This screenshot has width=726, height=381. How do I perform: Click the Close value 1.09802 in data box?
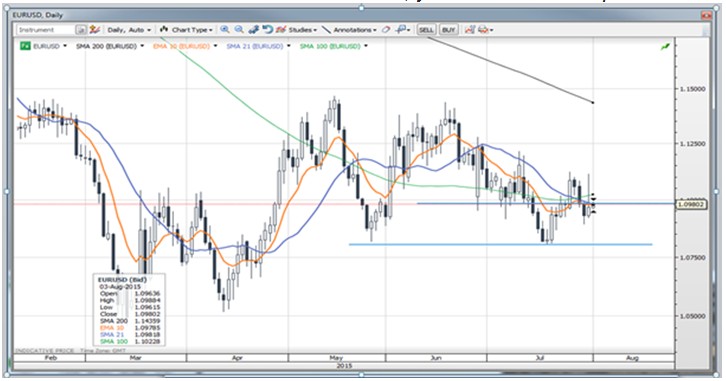coord(147,314)
